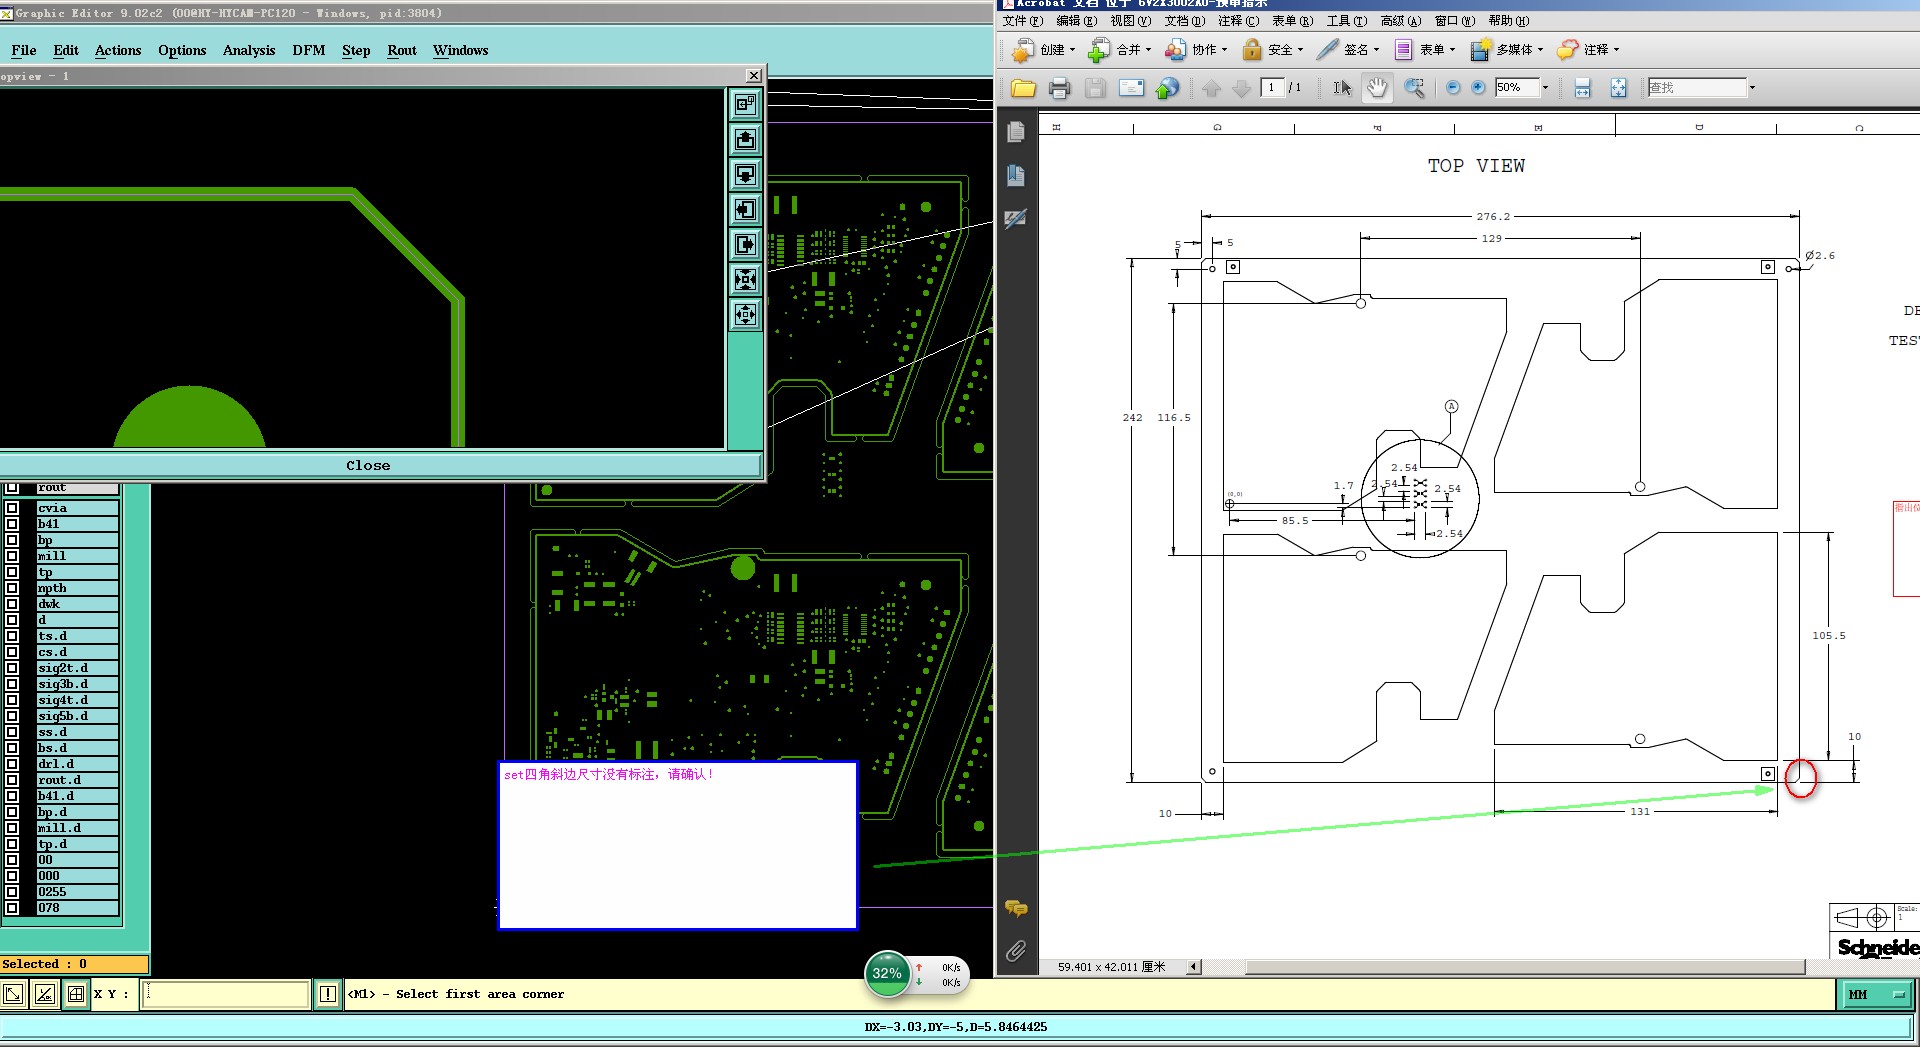This screenshot has height=1047, width=1920.
Task: Select the rout.d layer name
Action: 77,780
